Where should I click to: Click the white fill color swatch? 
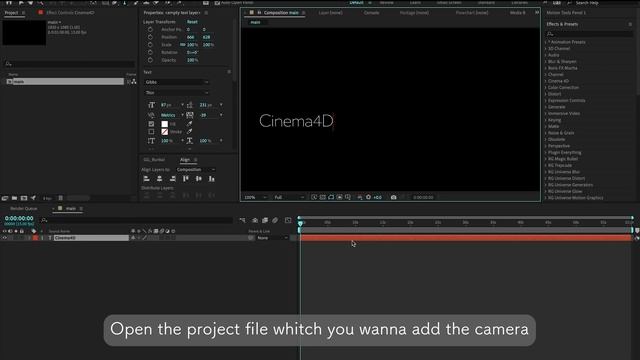[164, 124]
